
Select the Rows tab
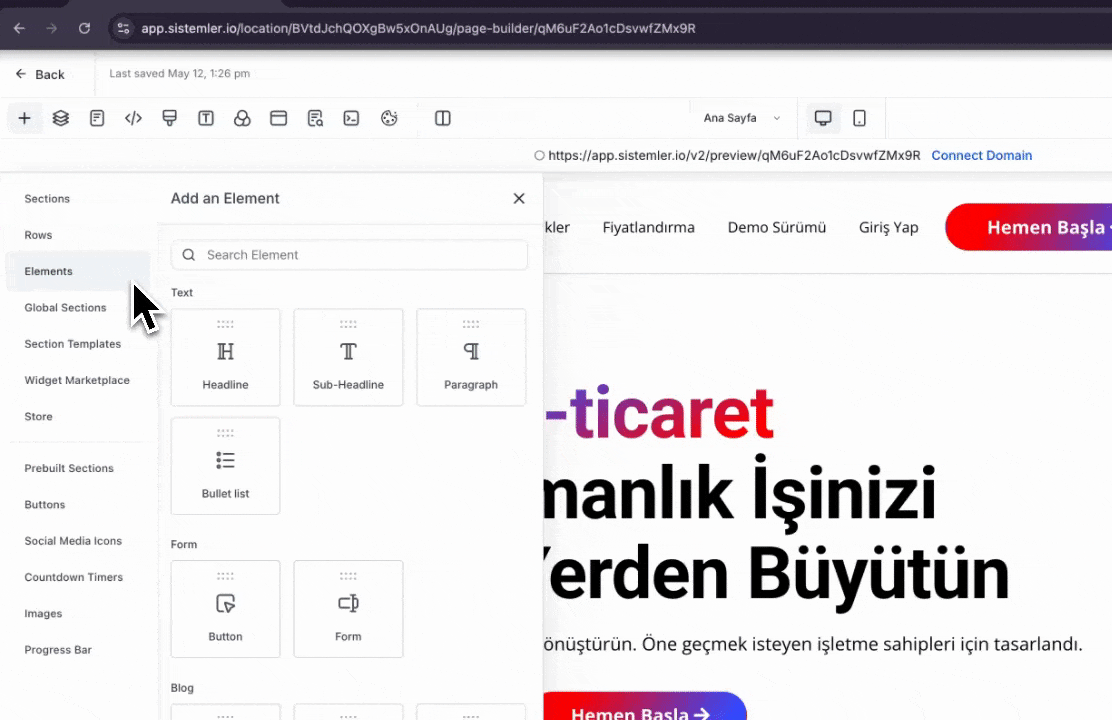pyautogui.click(x=38, y=235)
